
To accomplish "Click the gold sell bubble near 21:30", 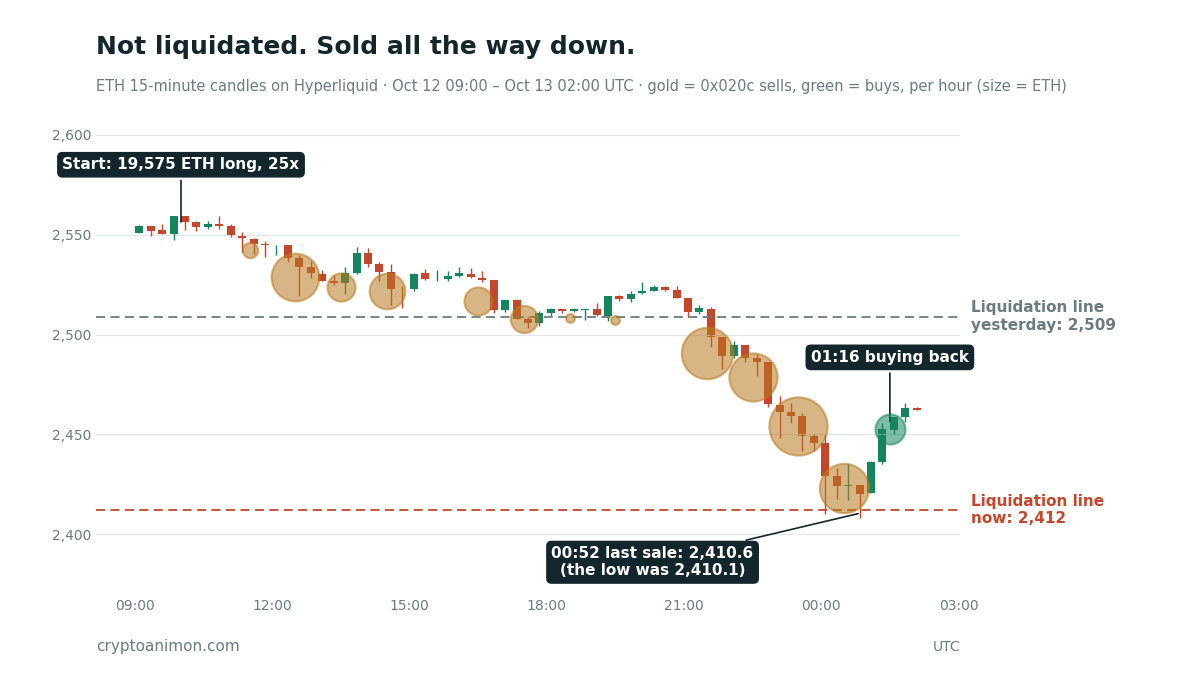I will pos(708,353).
